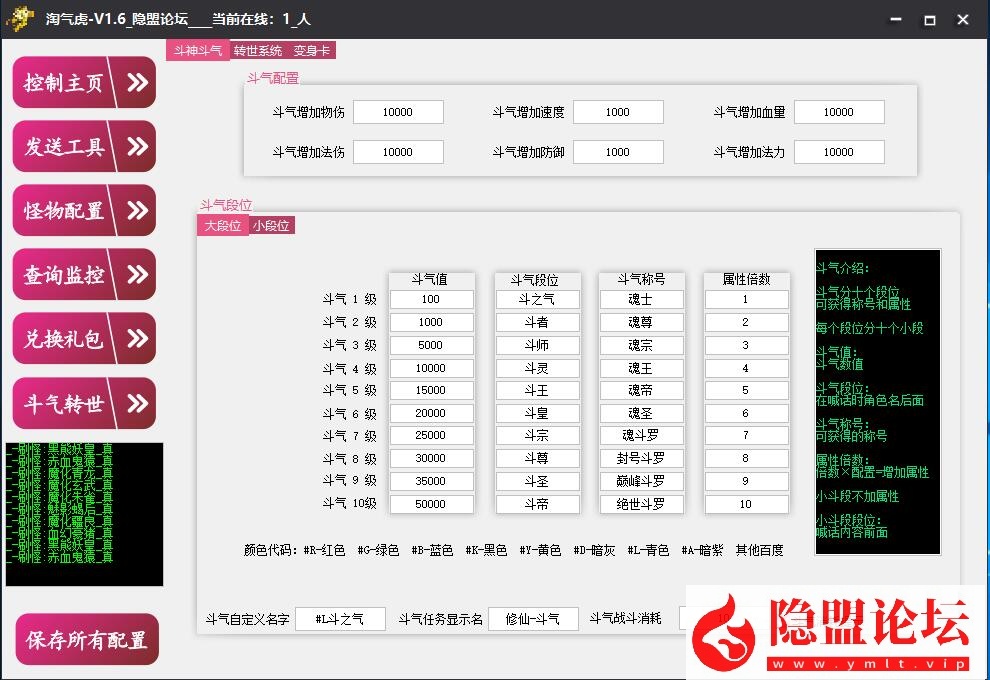Screen dimensions: 990x680
Task: Click the 斗气自定义名字 text box
Action: click(x=341, y=619)
